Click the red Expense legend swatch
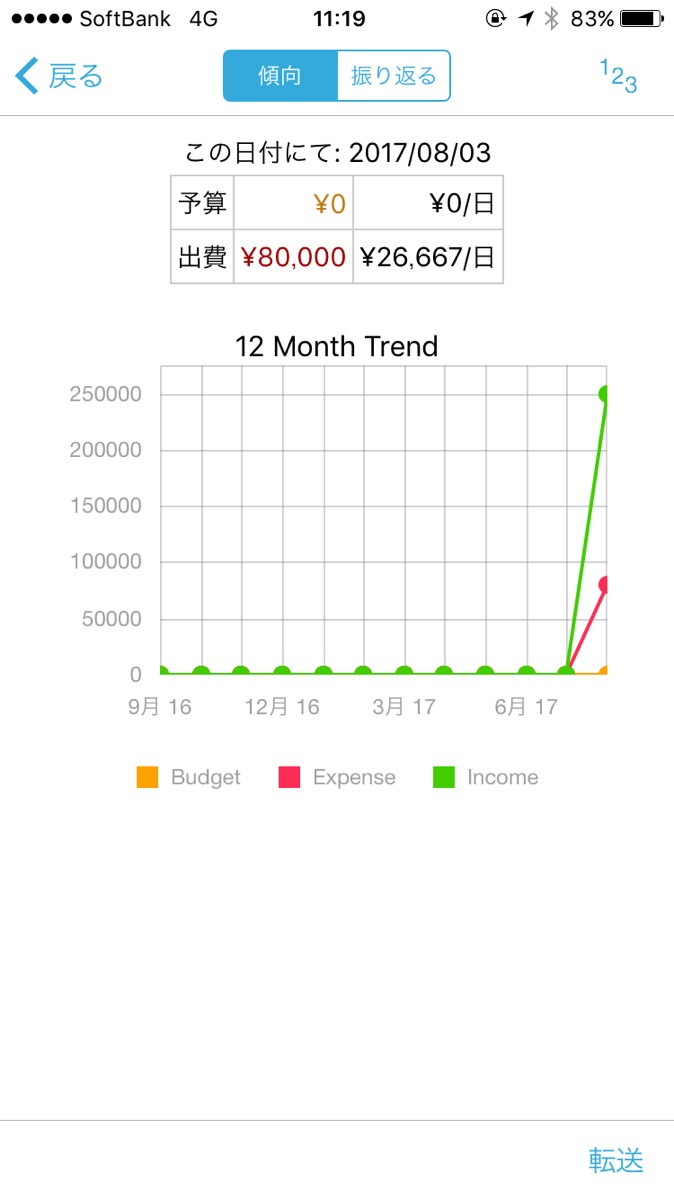This screenshot has height=1200, width=674. point(289,777)
